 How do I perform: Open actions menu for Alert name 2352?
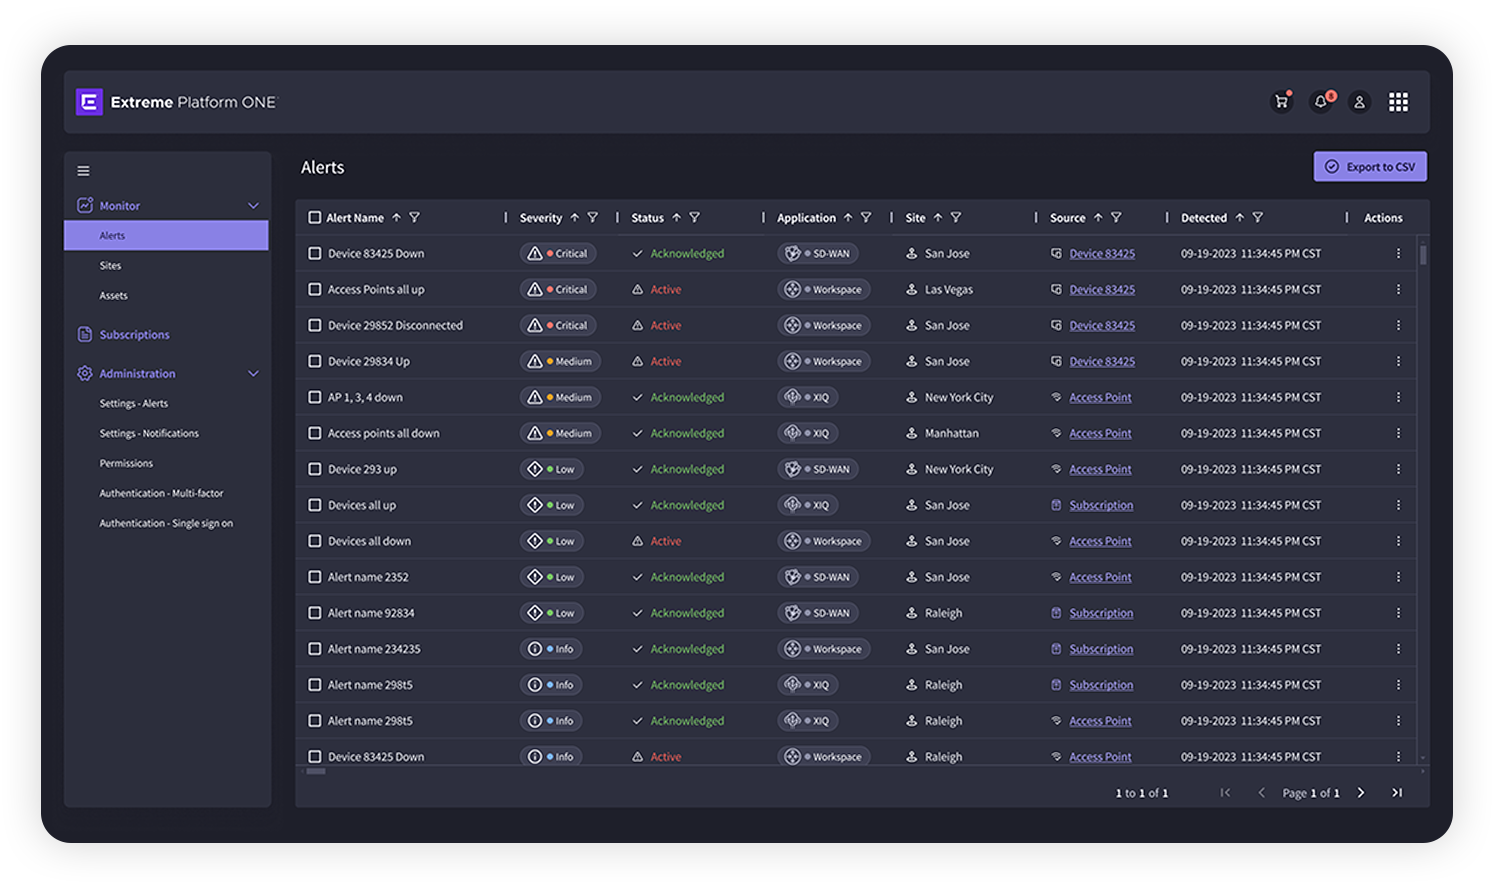coord(1398,578)
